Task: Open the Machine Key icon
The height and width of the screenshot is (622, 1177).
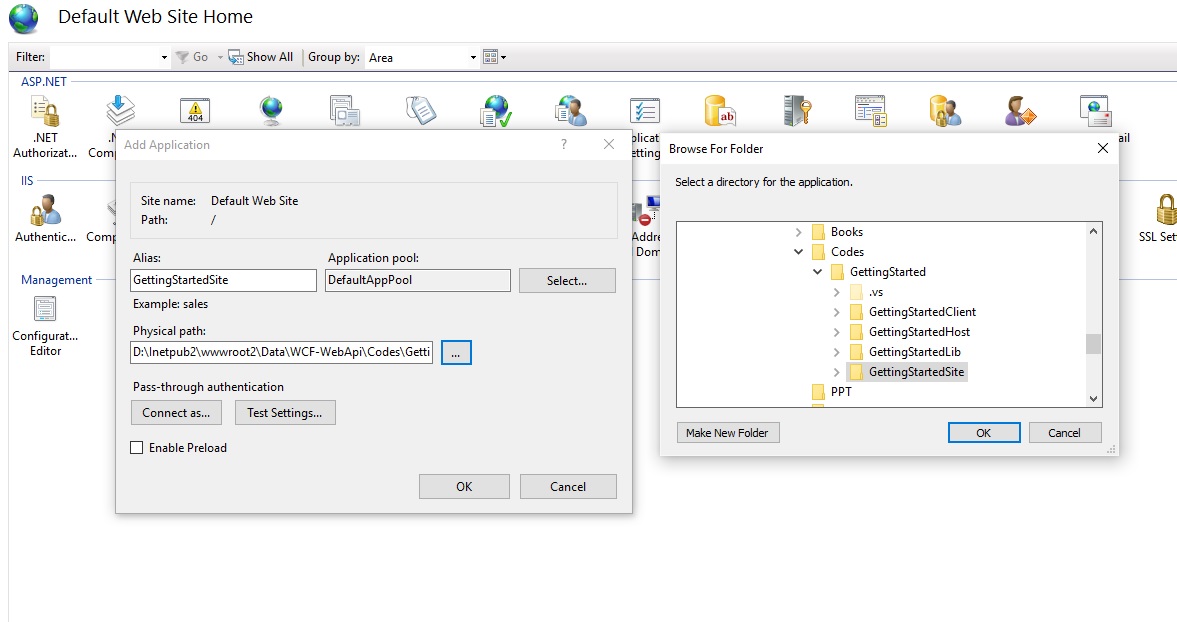Action: click(795, 111)
